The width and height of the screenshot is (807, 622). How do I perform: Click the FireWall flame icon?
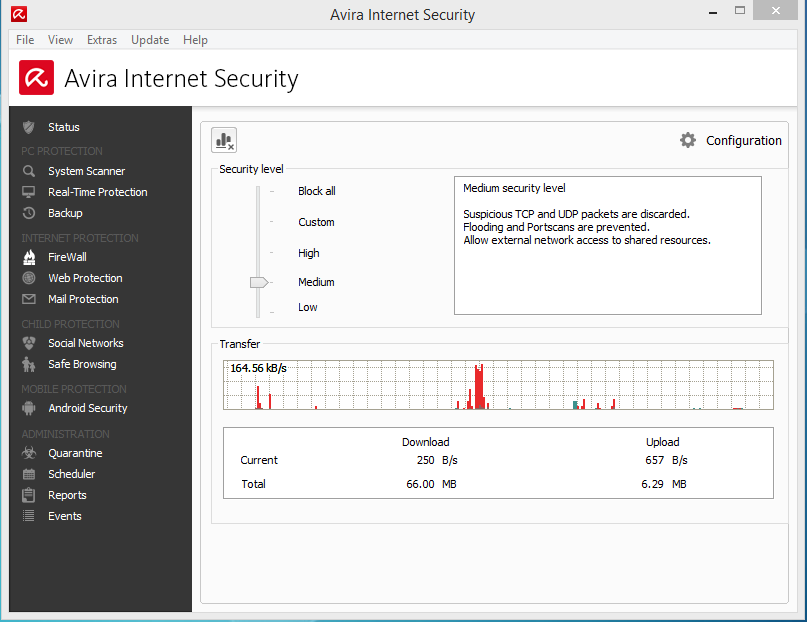(29, 257)
